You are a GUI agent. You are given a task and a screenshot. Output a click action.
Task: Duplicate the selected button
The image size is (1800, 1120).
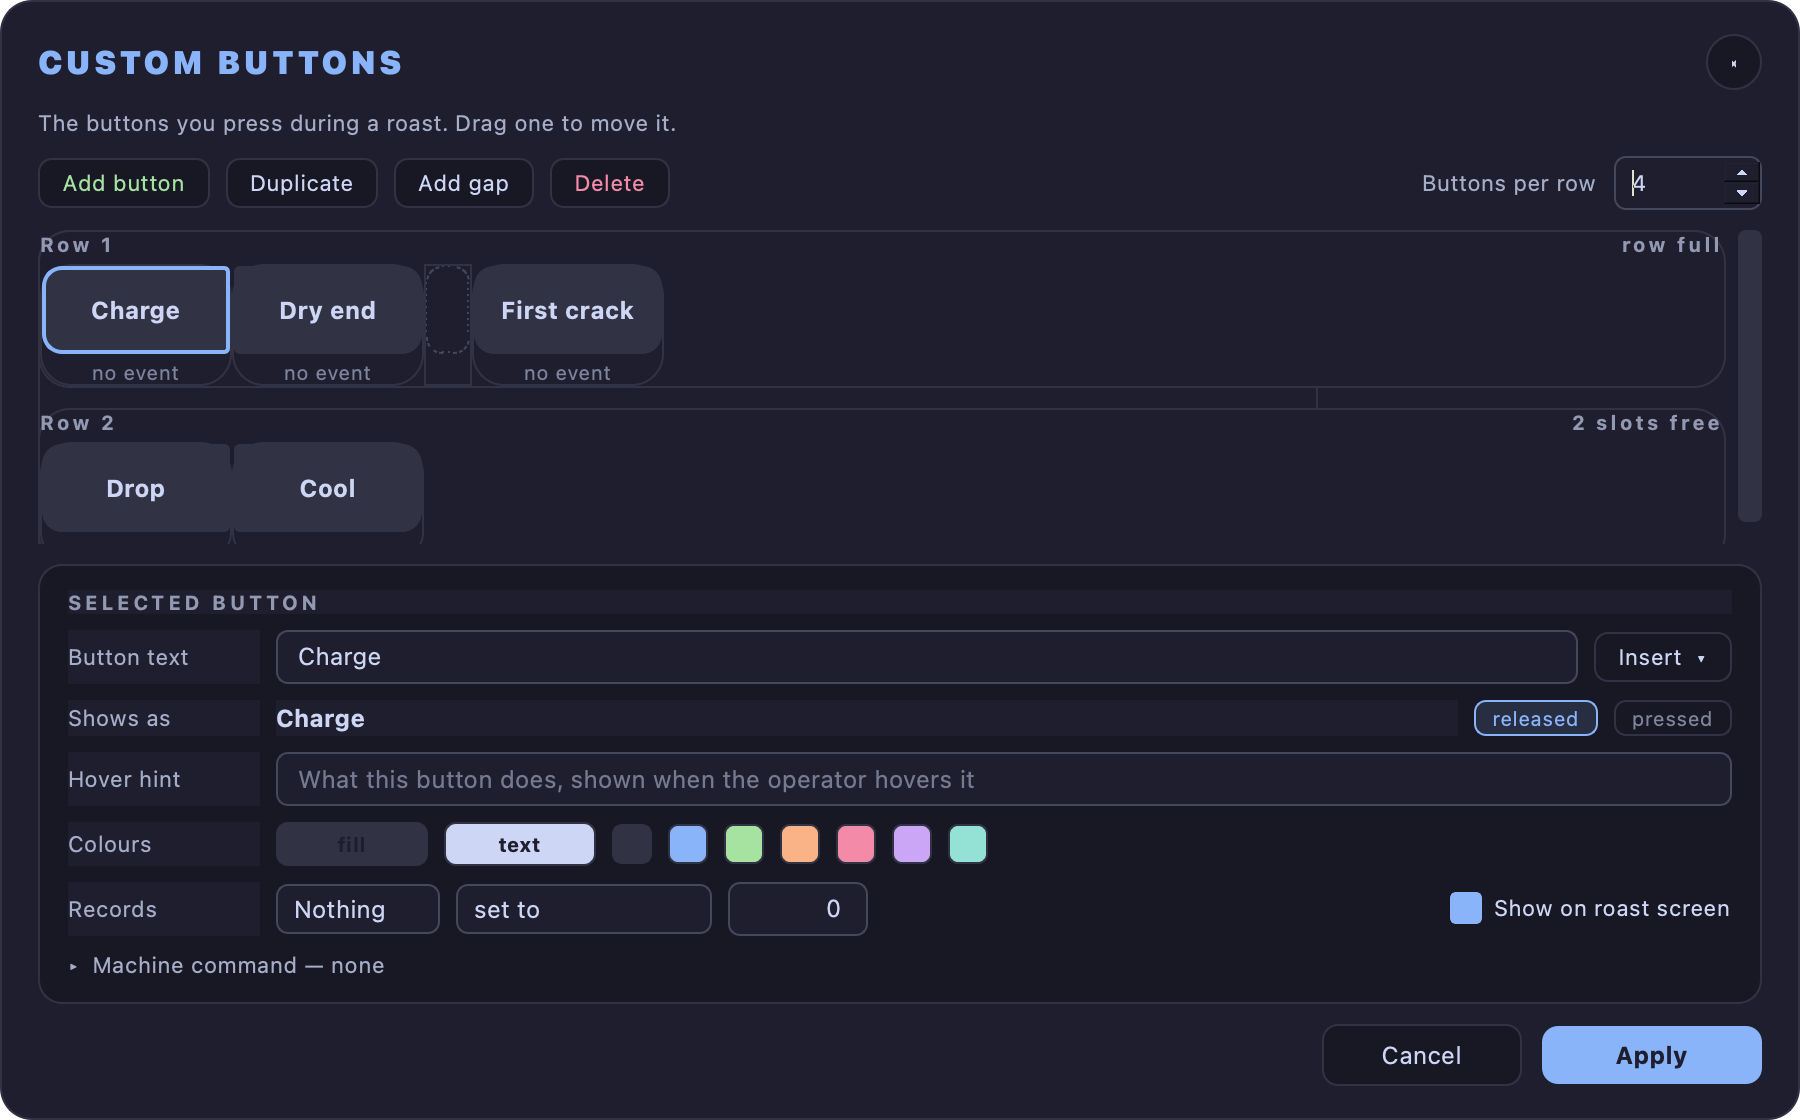tap(301, 183)
